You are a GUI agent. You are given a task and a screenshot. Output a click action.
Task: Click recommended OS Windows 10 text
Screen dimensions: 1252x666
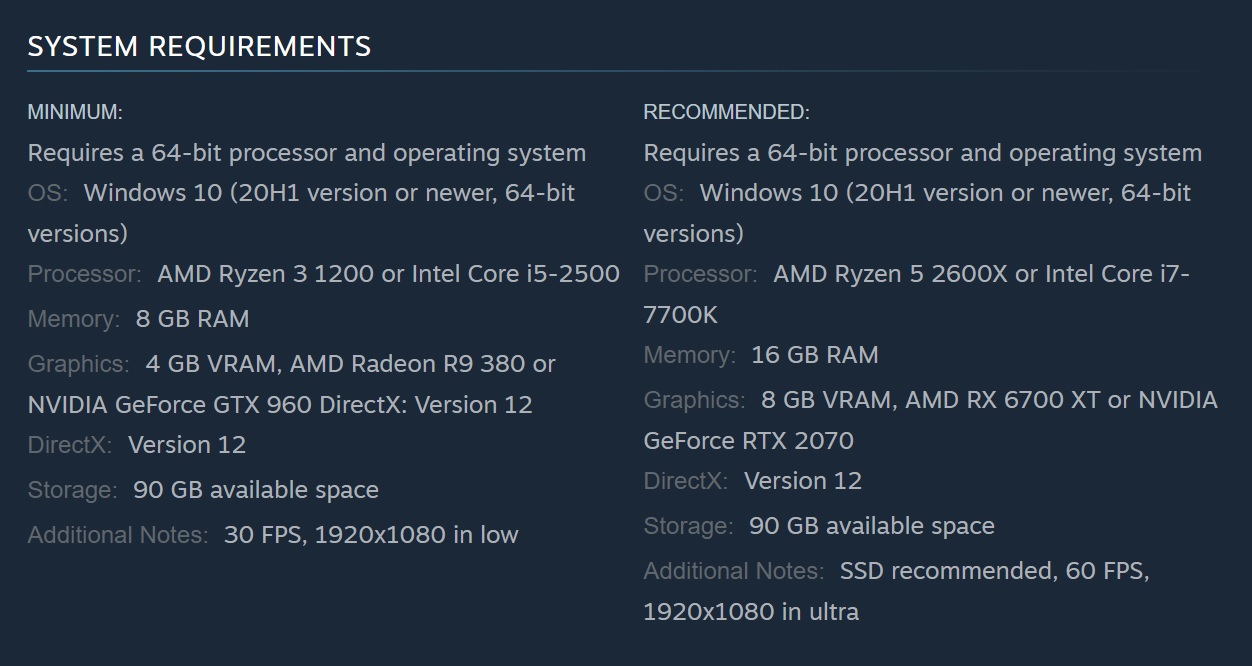[945, 192]
